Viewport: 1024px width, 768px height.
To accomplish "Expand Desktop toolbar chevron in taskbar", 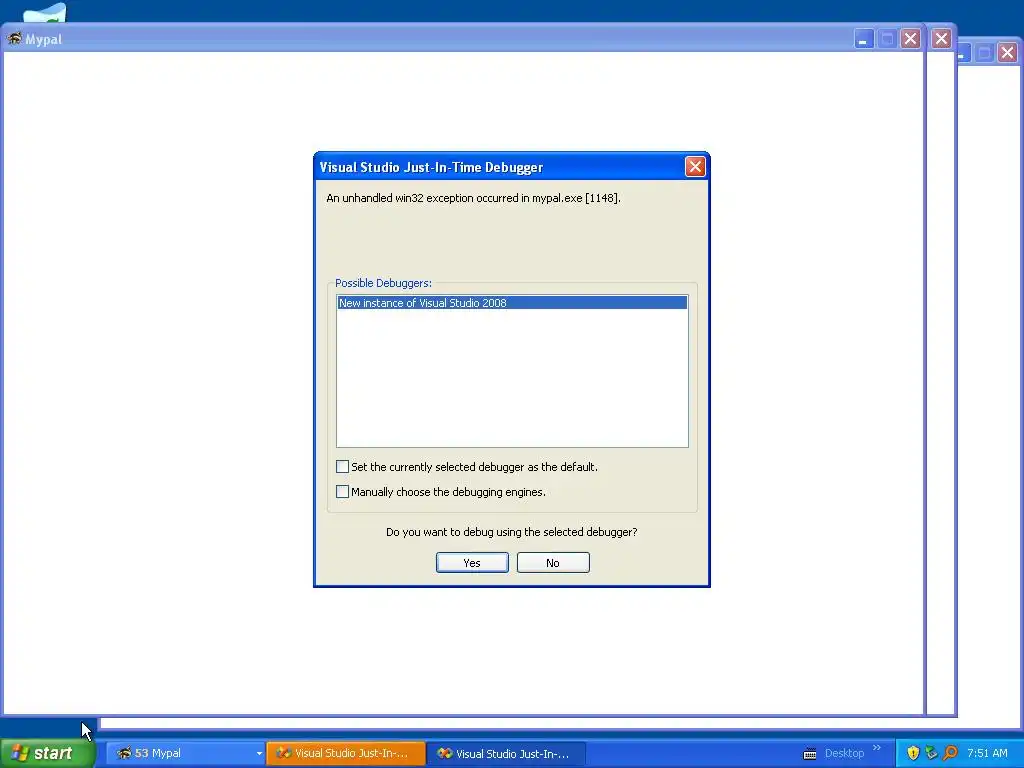I will tap(876, 748).
